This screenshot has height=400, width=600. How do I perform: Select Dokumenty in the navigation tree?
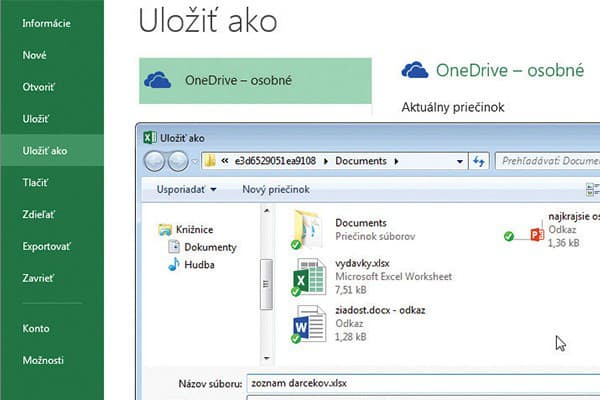[x=203, y=247]
